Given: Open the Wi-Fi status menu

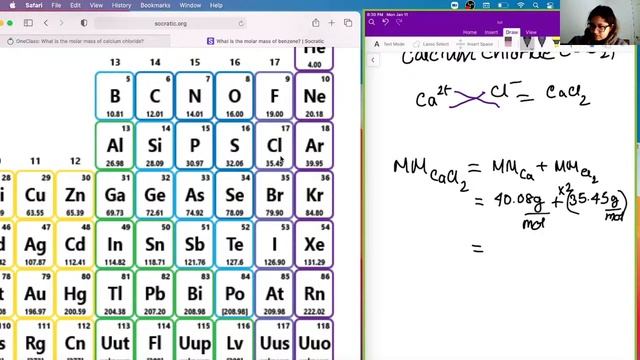Looking at the screenshot, I should pyautogui.click(x=520, y=5).
